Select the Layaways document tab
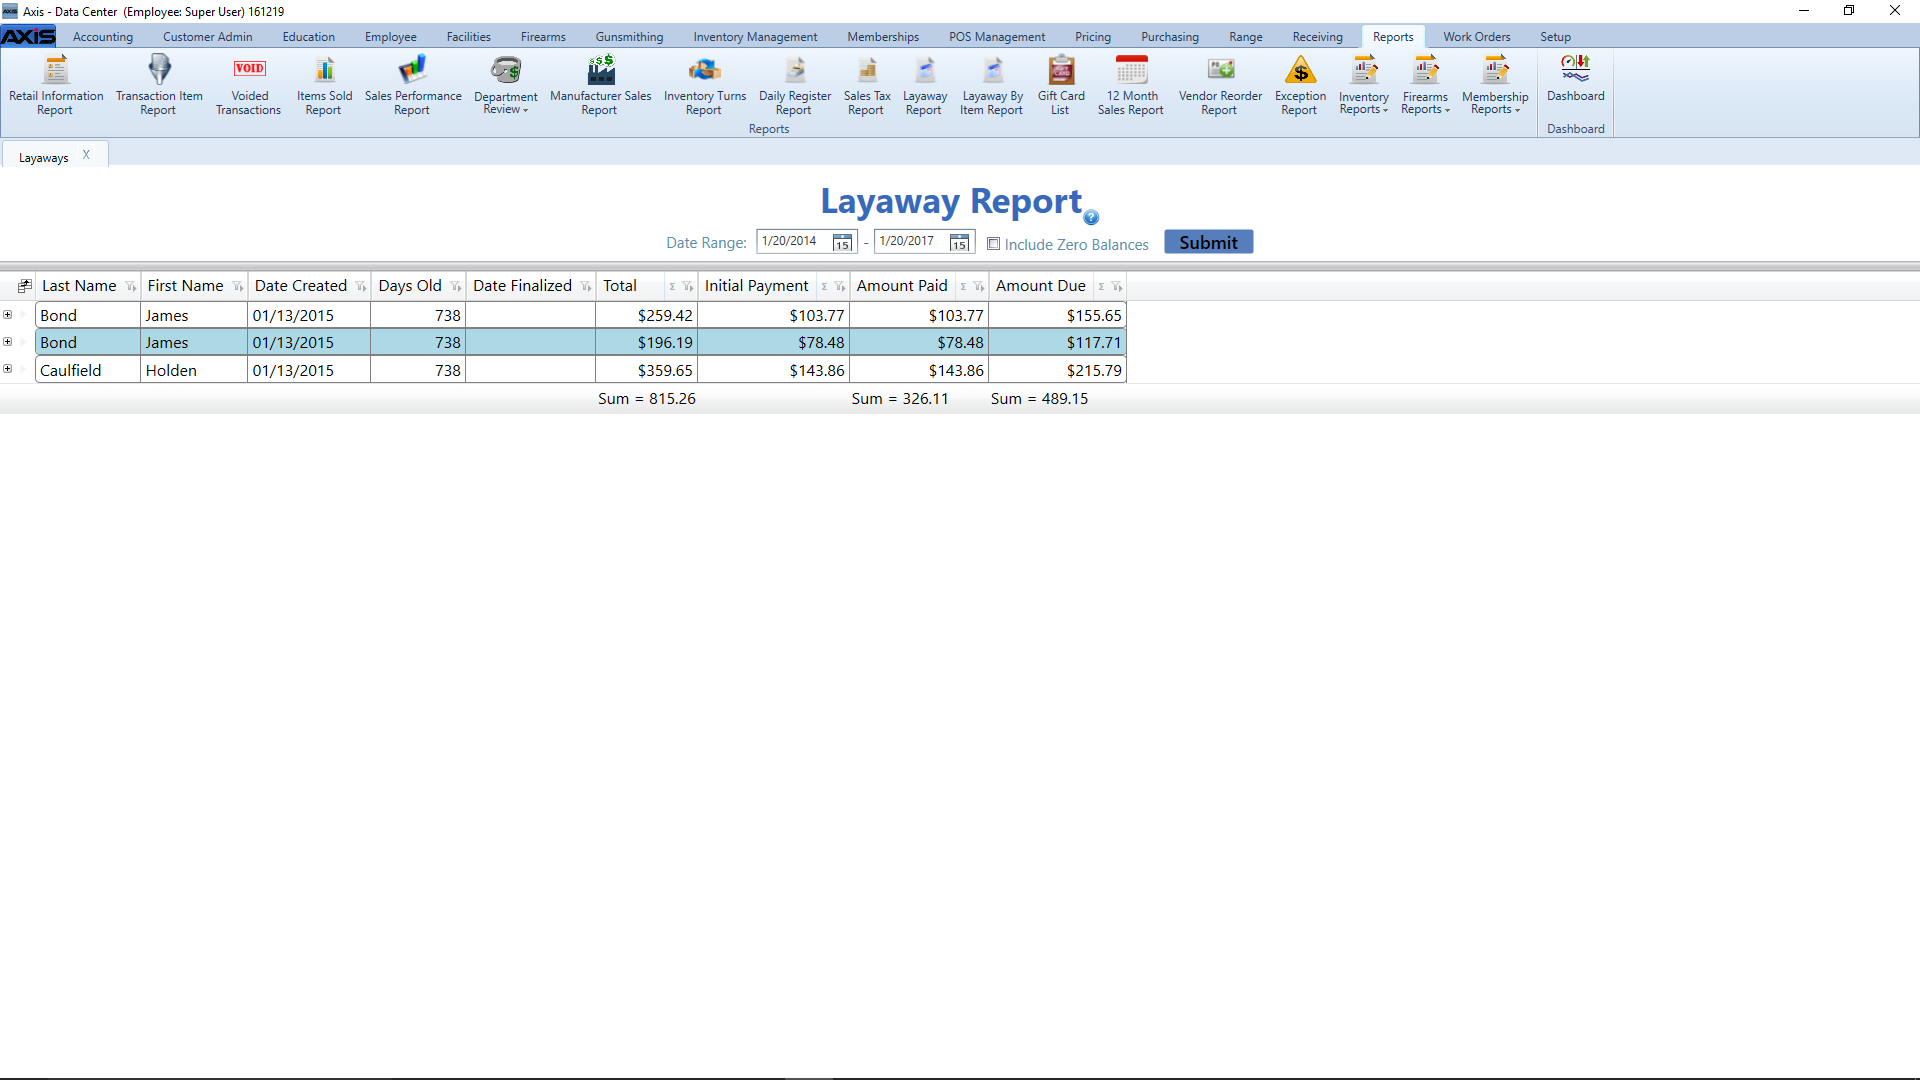 click(x=44, y=158)
